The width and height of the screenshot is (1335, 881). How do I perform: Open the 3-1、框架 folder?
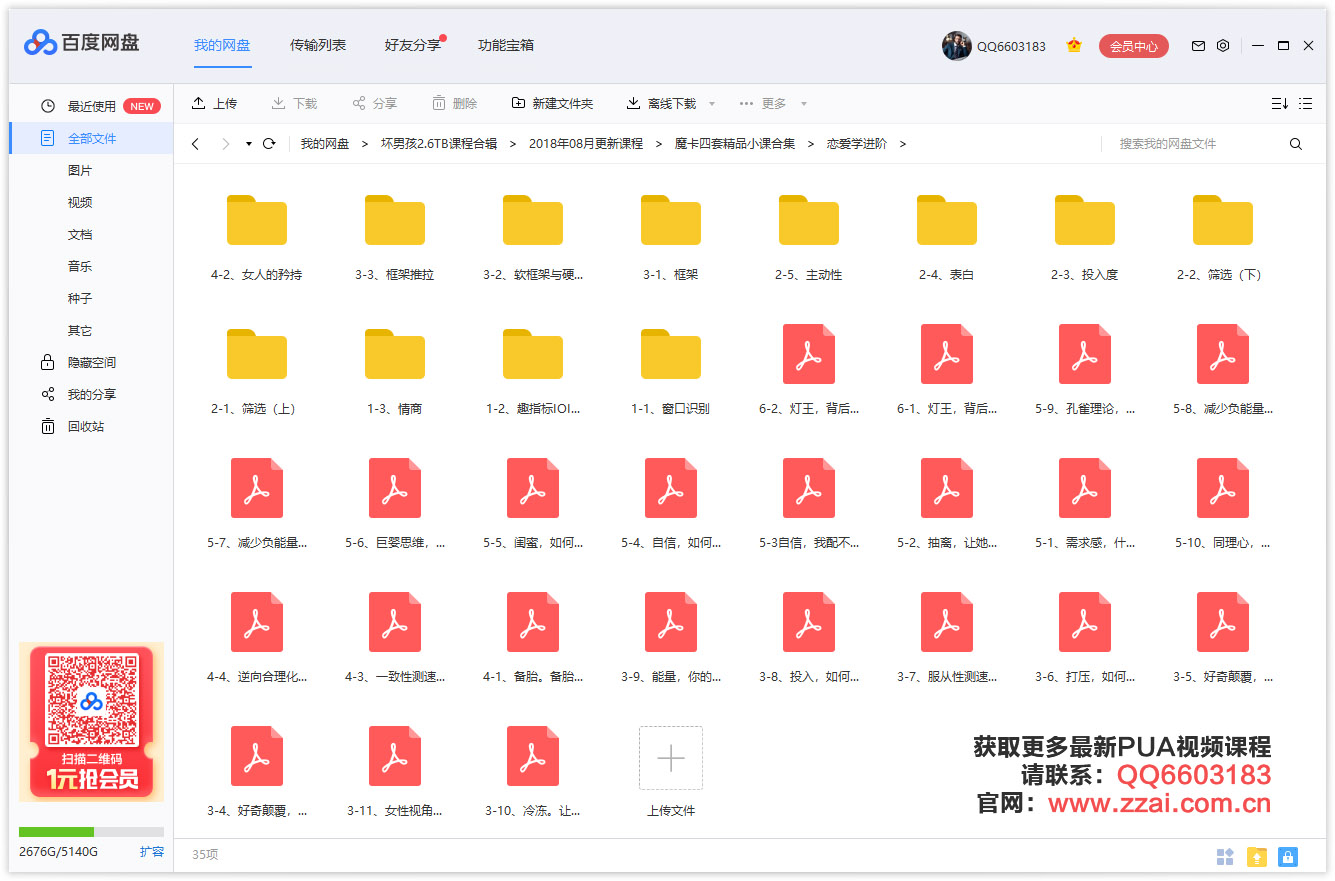(671, 220)
